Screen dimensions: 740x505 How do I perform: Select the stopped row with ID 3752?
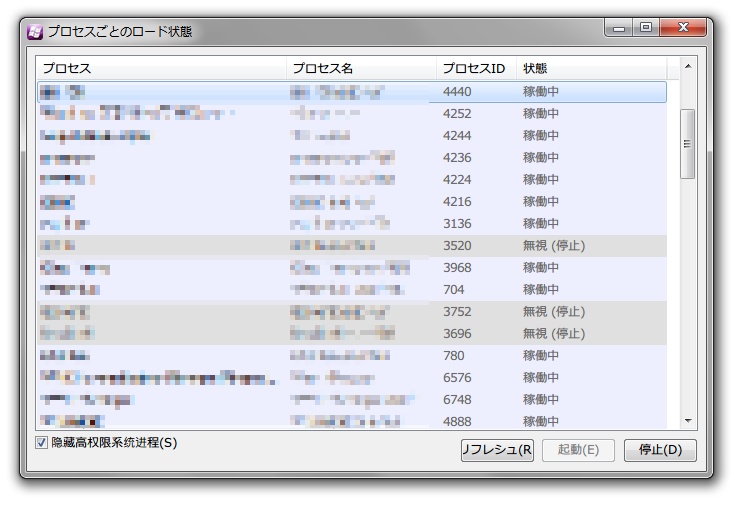click(352, 312)
